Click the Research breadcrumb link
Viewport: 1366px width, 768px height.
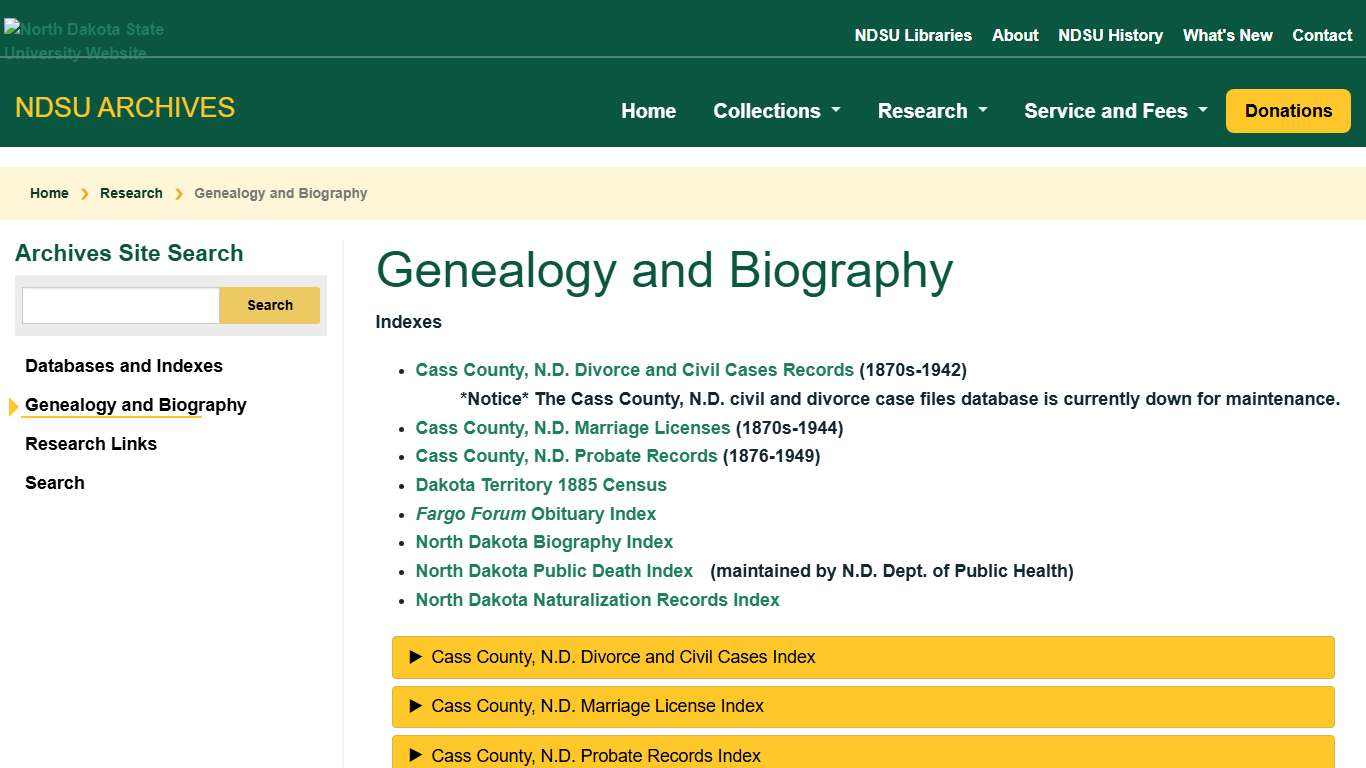click(x=131, y=193)
